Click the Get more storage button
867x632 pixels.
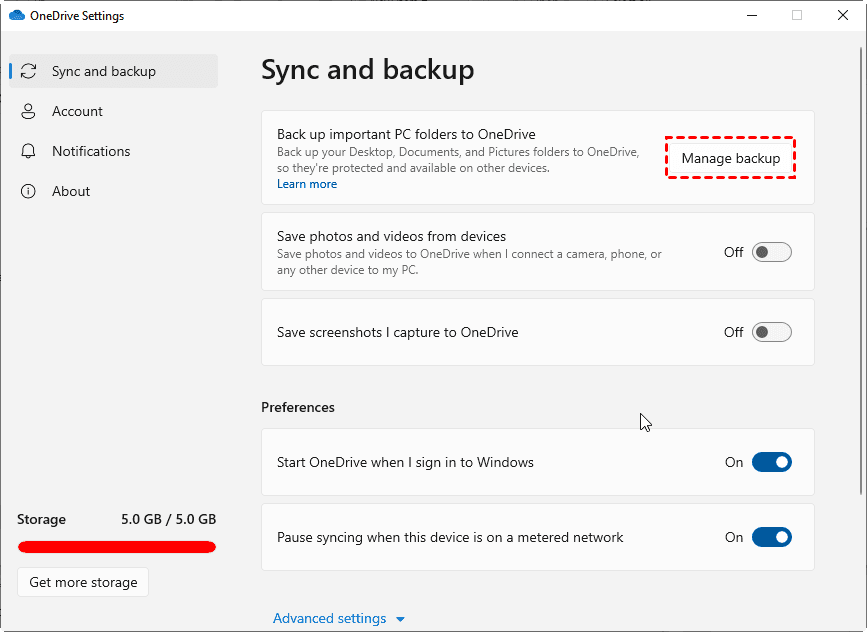pyautogui.click(x=82, y=581)
